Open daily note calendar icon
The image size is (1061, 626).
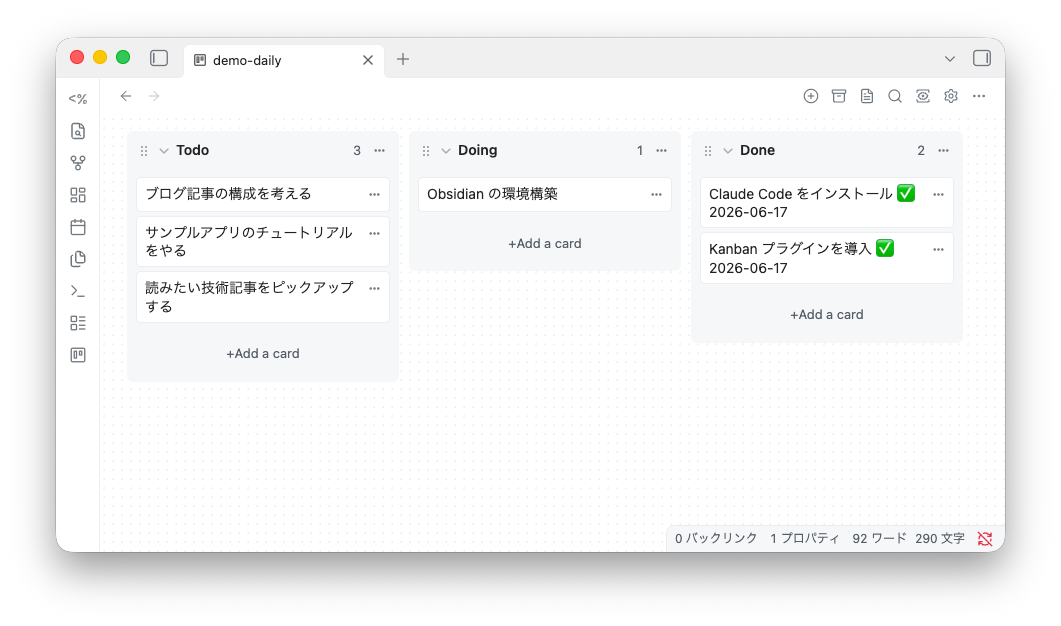pos(78,227)
